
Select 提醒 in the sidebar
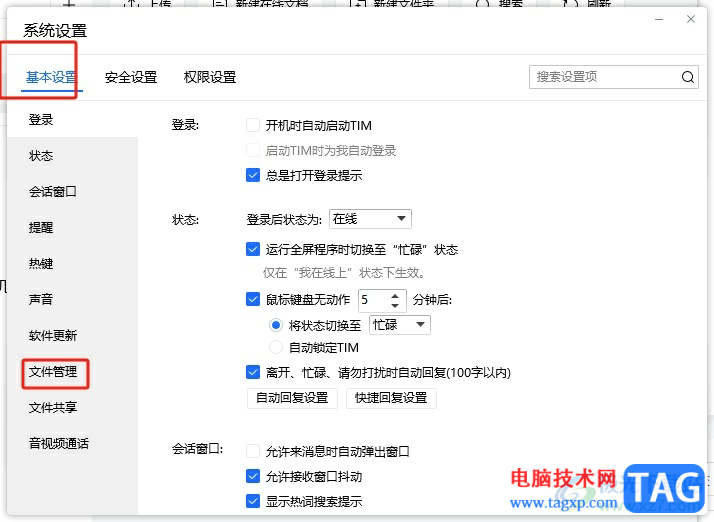pyautogui.click(x=41, y=228)
